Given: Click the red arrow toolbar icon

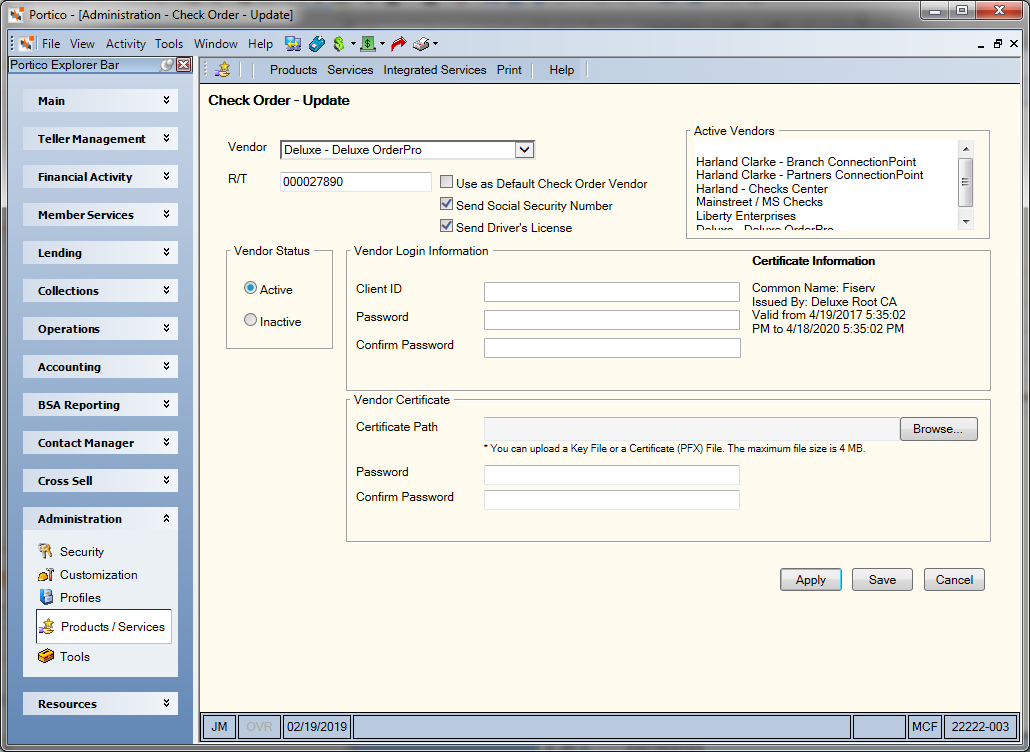Looking at the screenshot, I should (398, 44).
